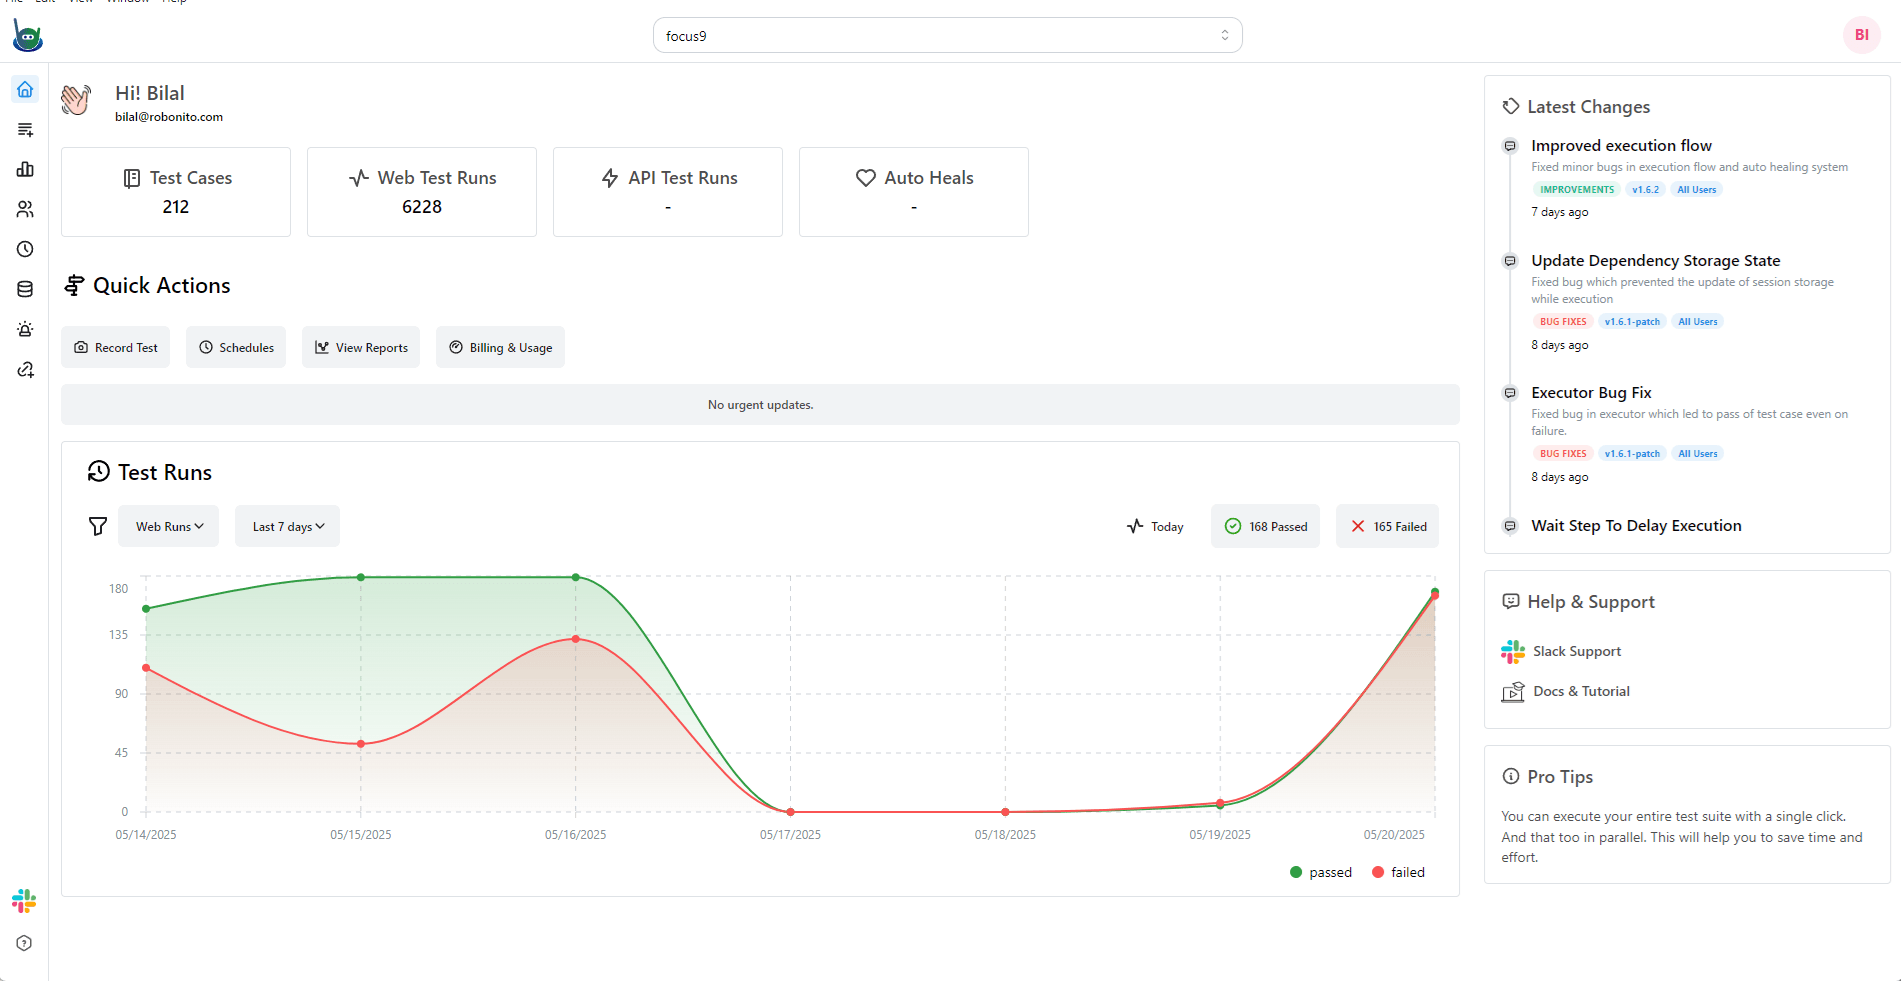This screenshot has height=981, width=1901.
Task: Open the BI user avatar menu
Action: tap(1861, 35)
